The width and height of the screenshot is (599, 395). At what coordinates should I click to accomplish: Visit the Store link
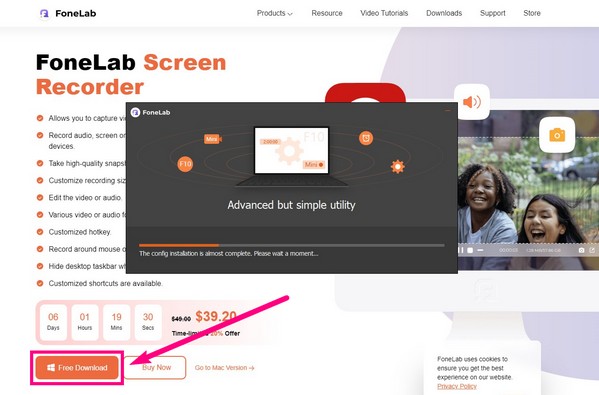(532, 13)
